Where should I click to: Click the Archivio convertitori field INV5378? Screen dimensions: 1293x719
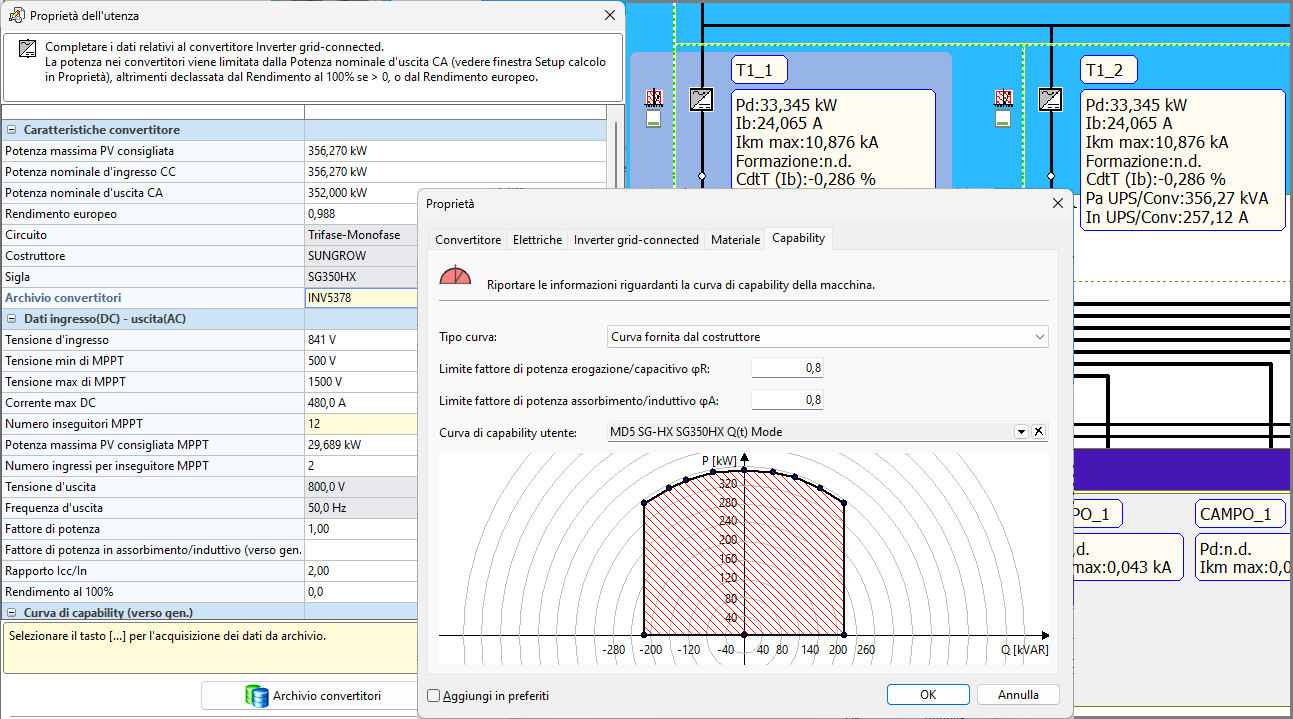pyautogui.click(x=361, y=298)
